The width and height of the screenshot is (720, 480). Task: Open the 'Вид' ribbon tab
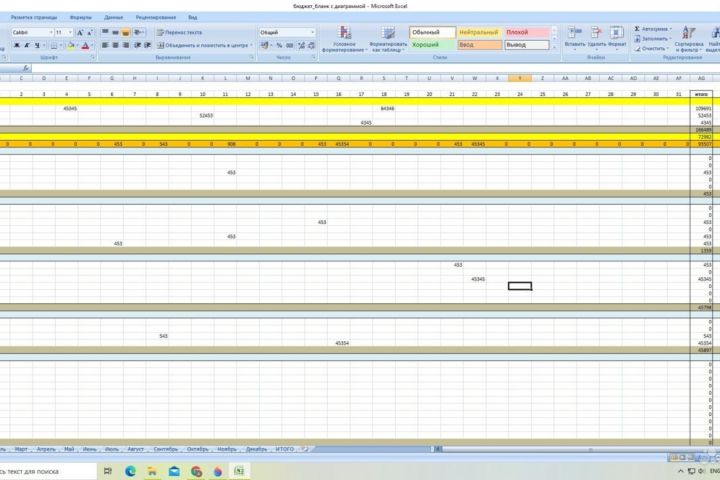(x=192, y=17)
